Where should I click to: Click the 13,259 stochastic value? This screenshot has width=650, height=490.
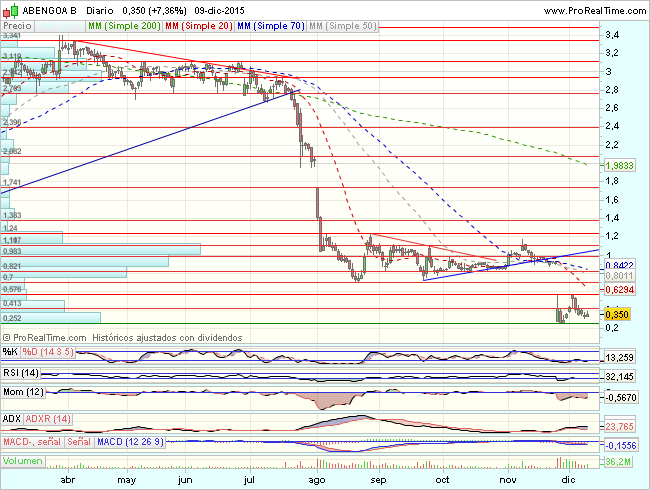[619, 357]
